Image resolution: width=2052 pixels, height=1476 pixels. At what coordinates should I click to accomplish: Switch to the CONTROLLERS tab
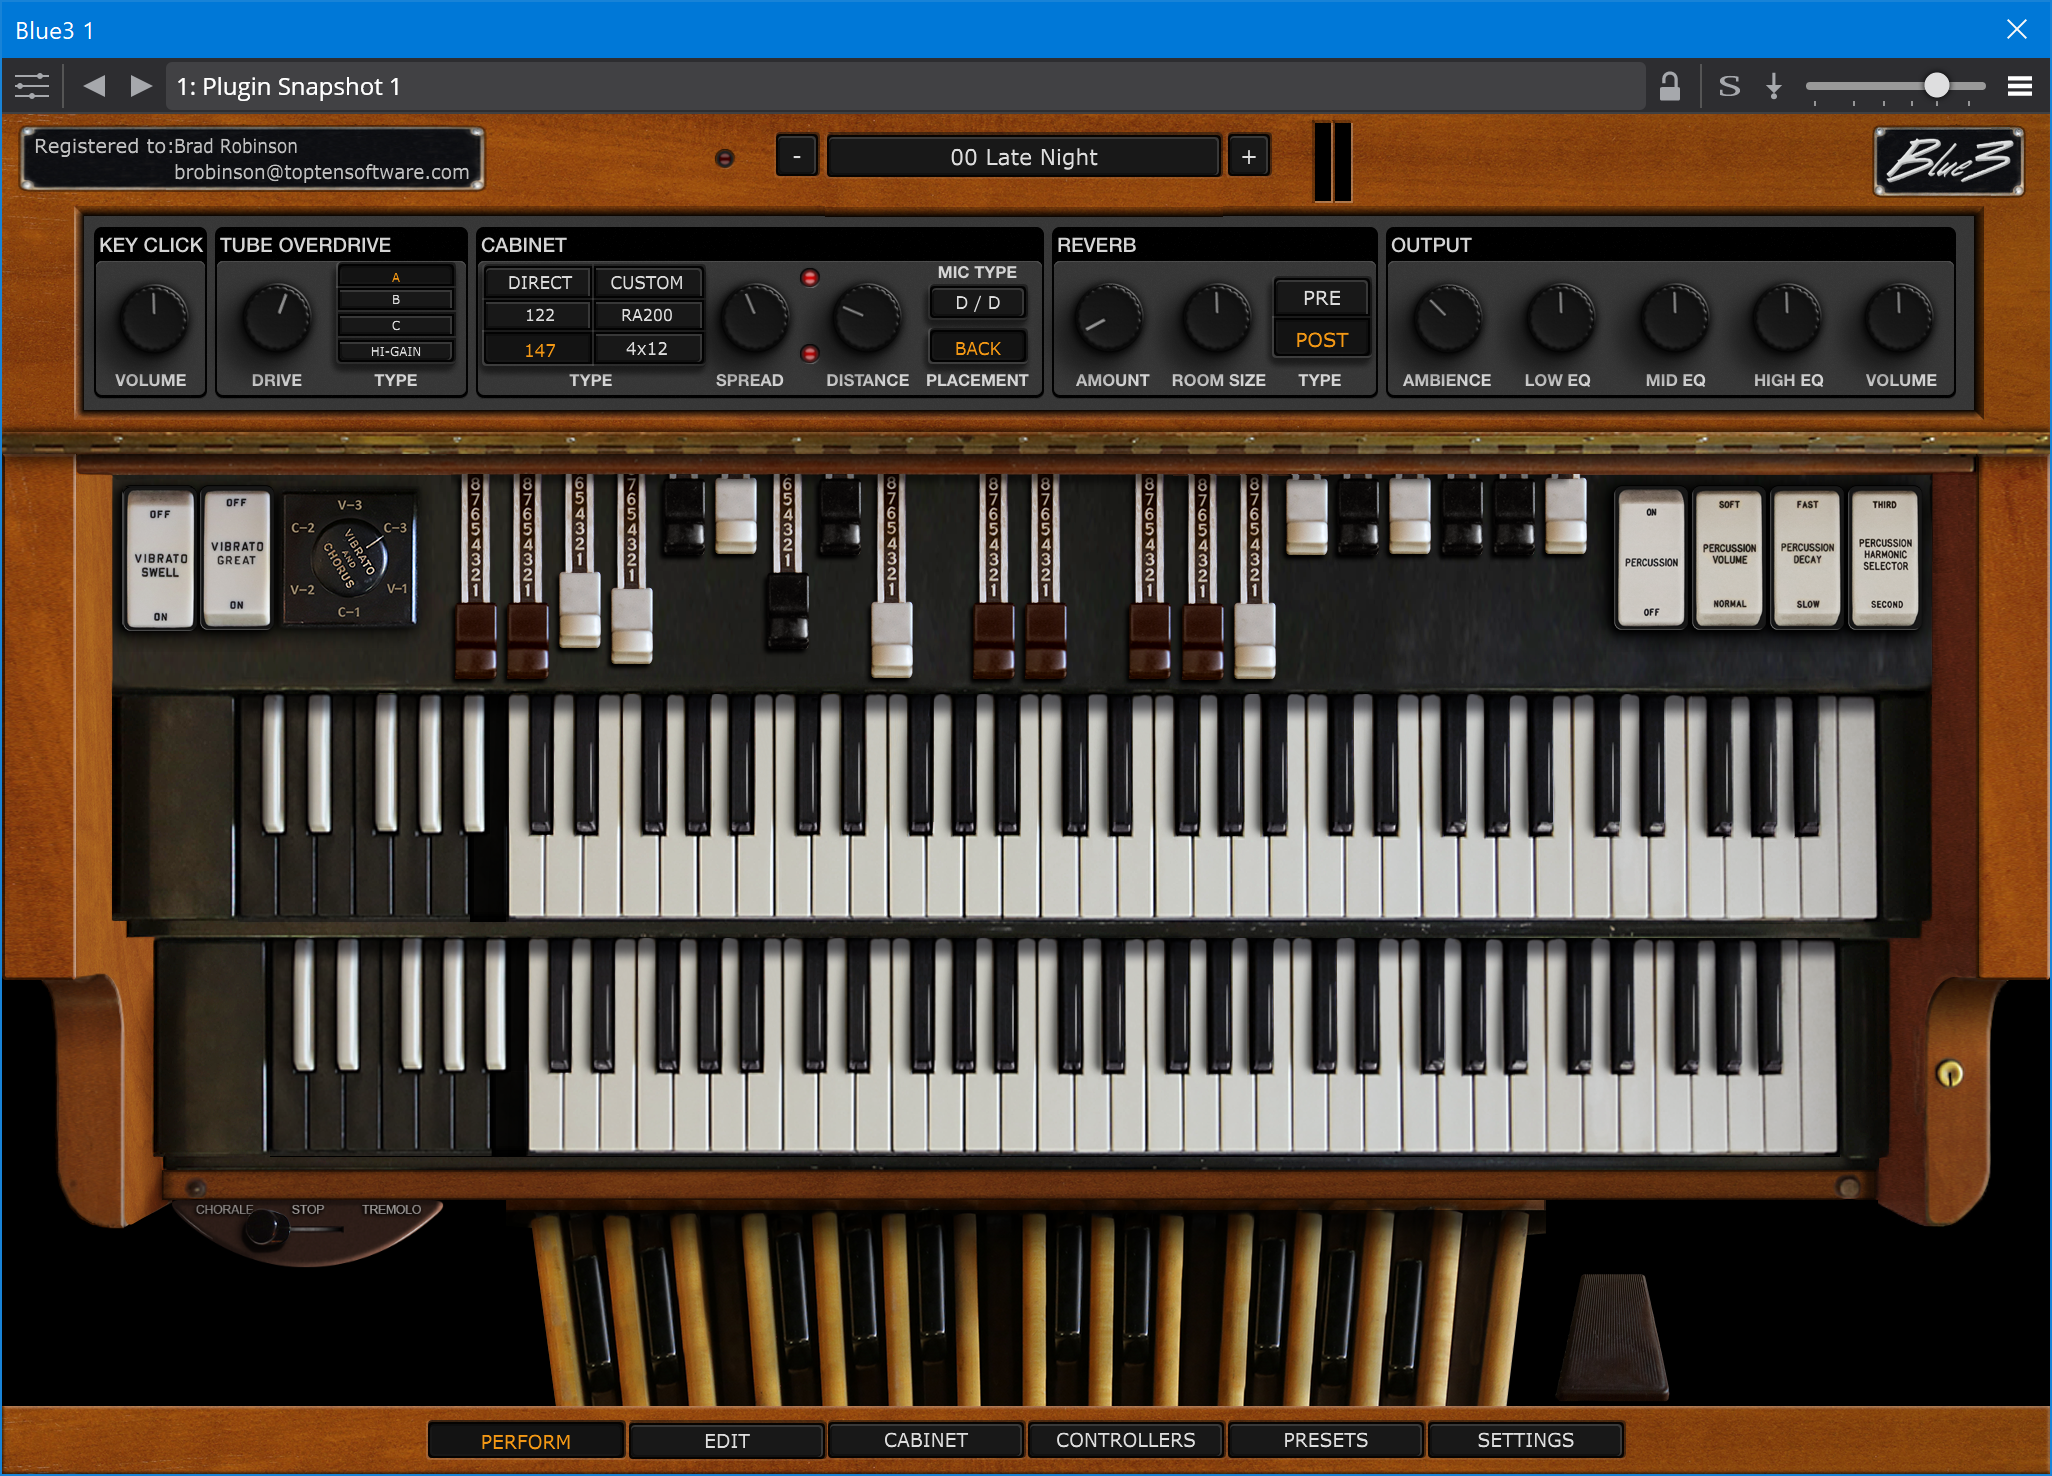1126,1441
